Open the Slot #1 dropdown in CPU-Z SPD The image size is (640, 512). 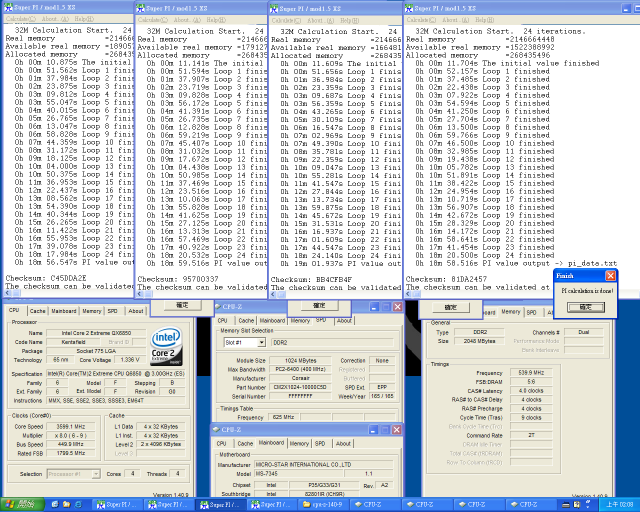[262, 343]
